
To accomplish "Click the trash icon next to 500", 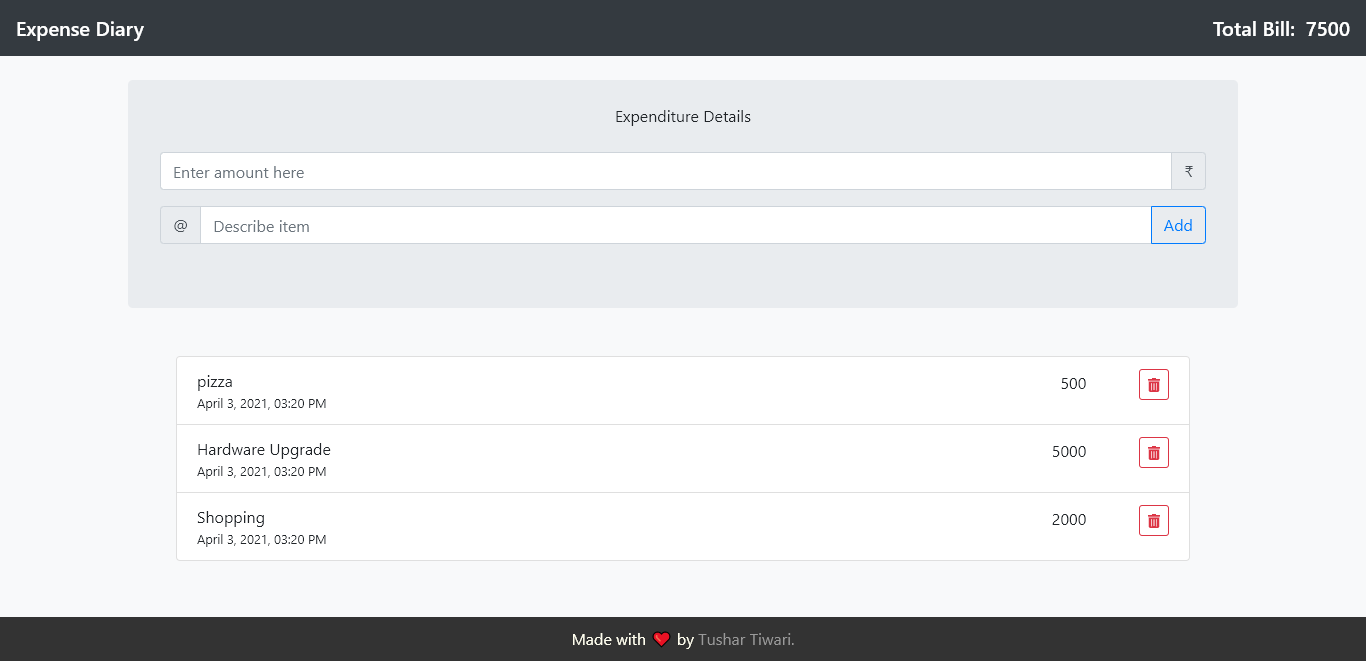I will [1153, 384].
